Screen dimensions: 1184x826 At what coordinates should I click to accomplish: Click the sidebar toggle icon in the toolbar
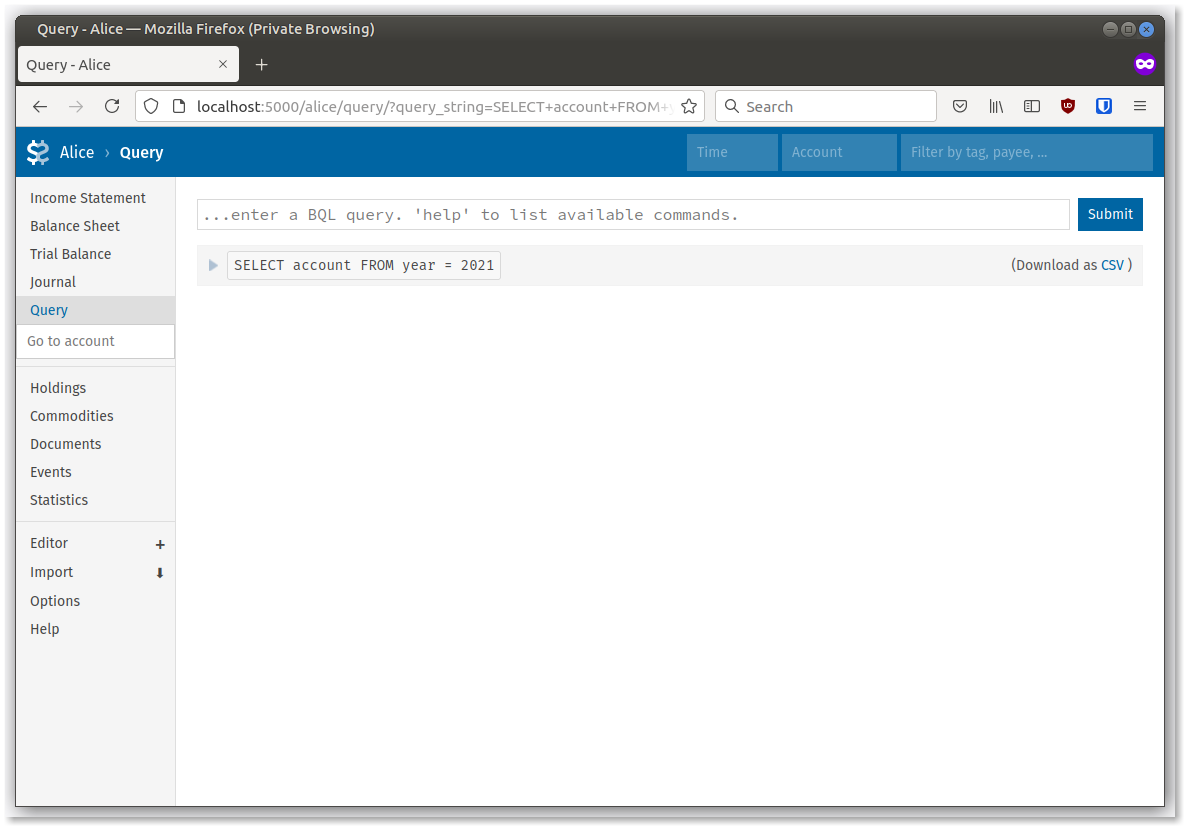[1032, 106]
